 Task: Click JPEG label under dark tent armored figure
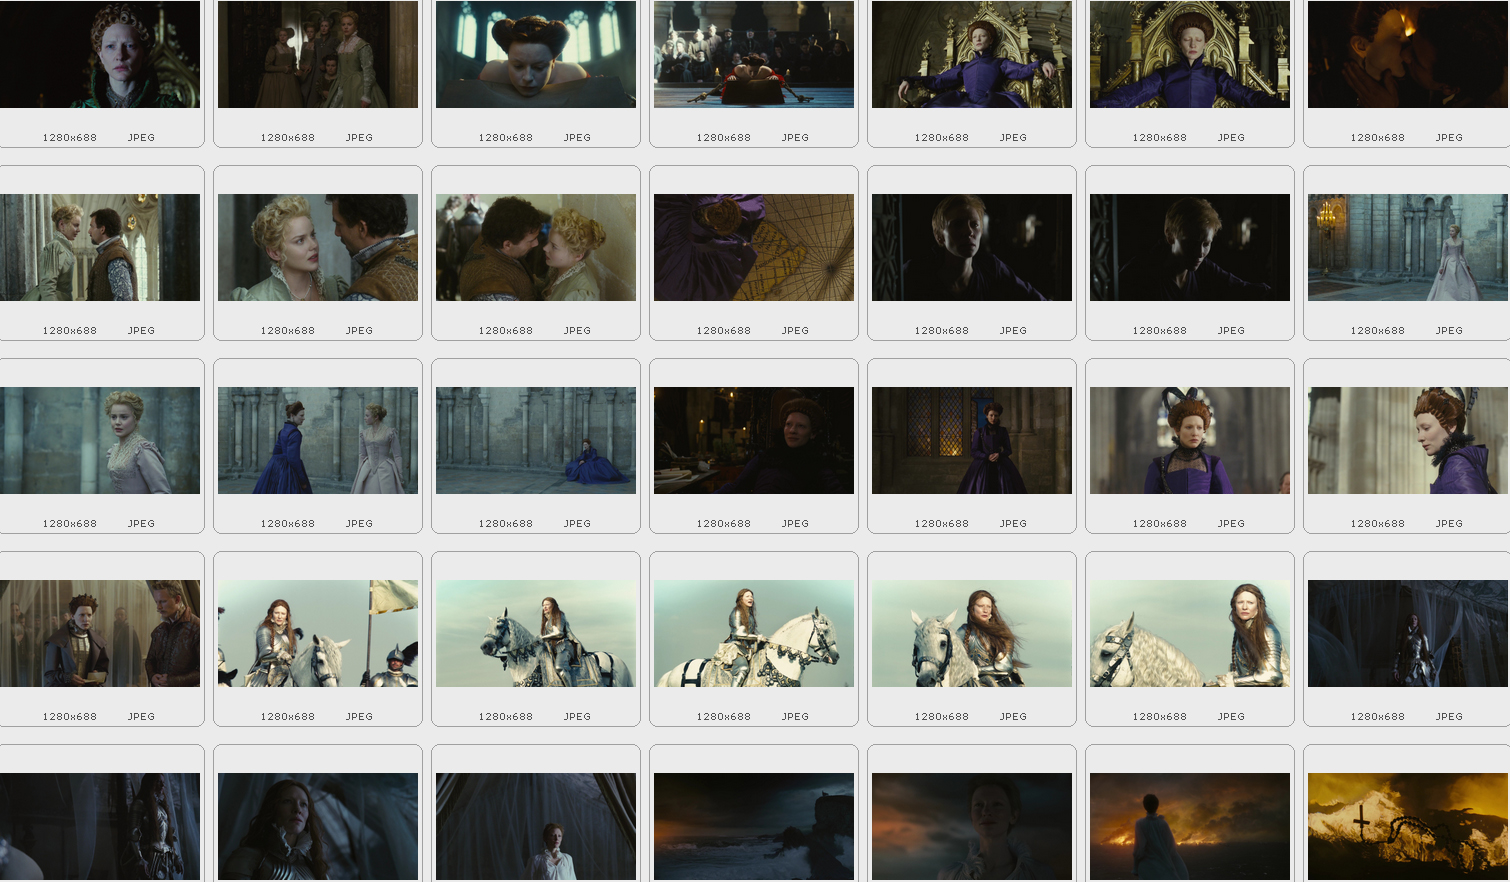tap(1449, 717)
